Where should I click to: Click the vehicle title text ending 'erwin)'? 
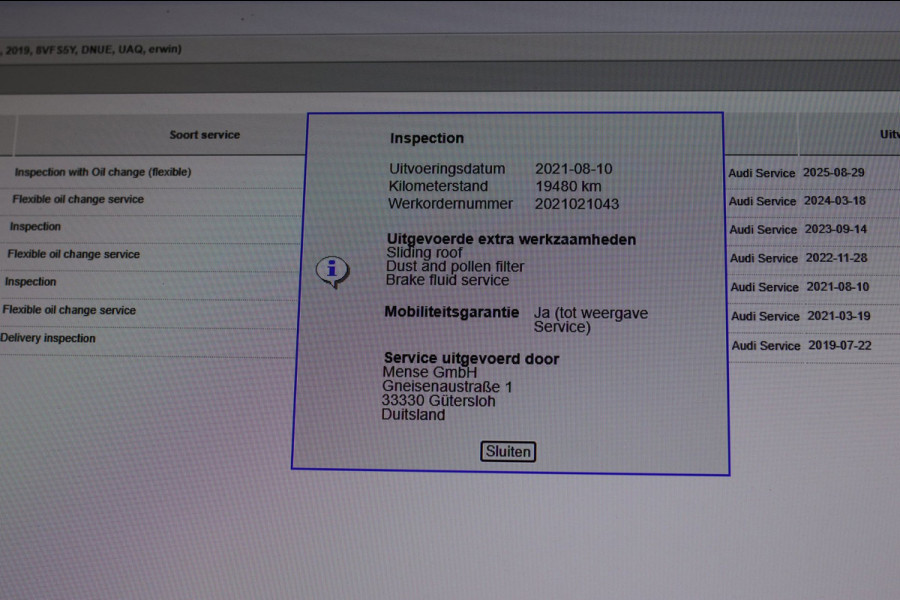pos(91,49)
